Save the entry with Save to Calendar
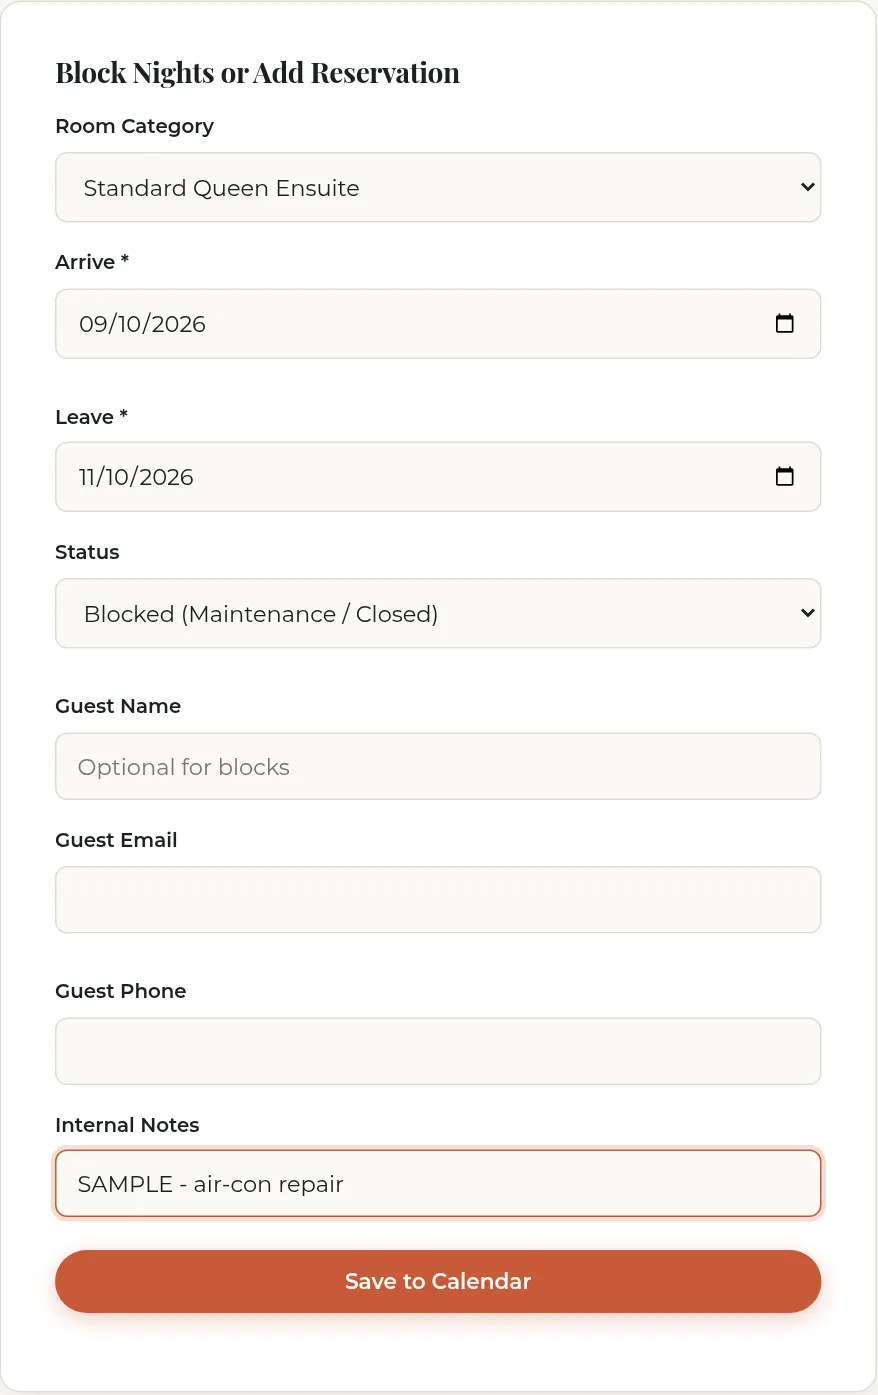878x1395 pixels. 438,1281
